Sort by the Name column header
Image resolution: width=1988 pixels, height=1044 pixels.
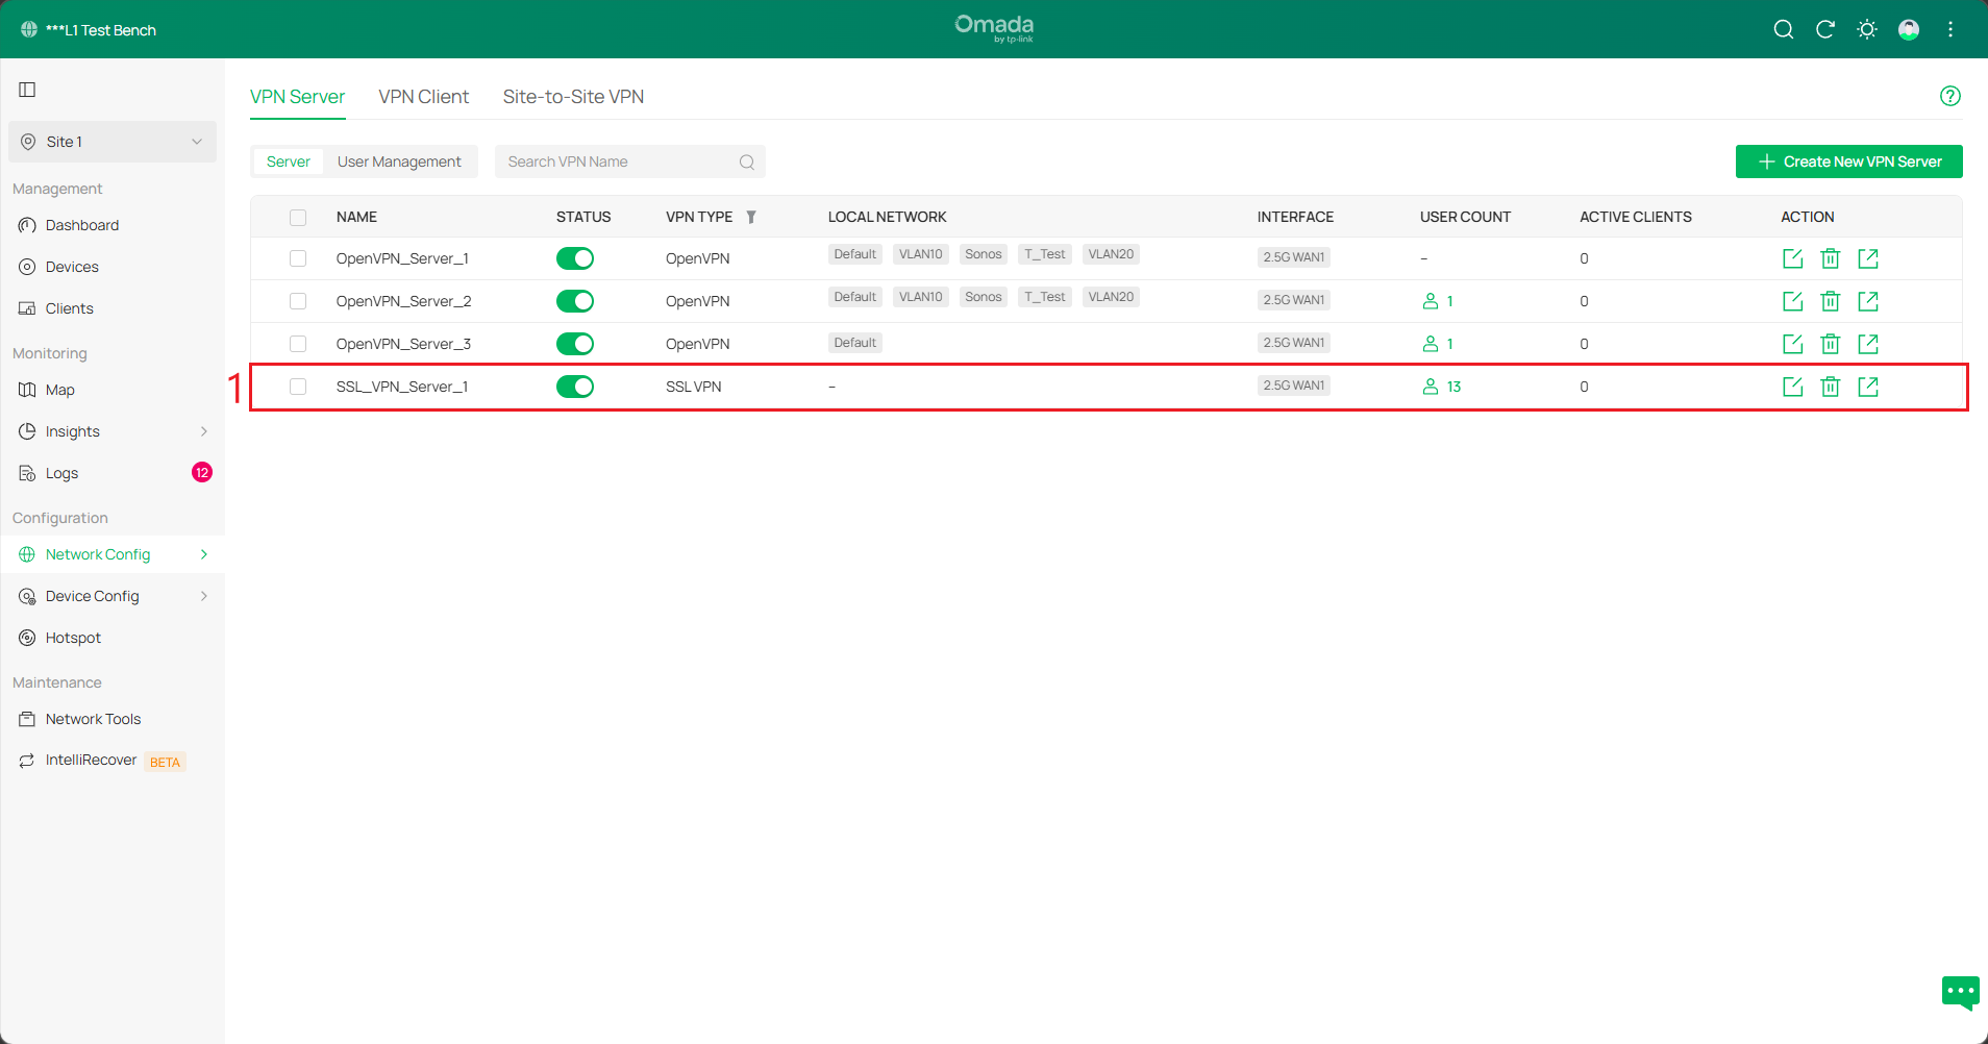click(x=356, y=217)
